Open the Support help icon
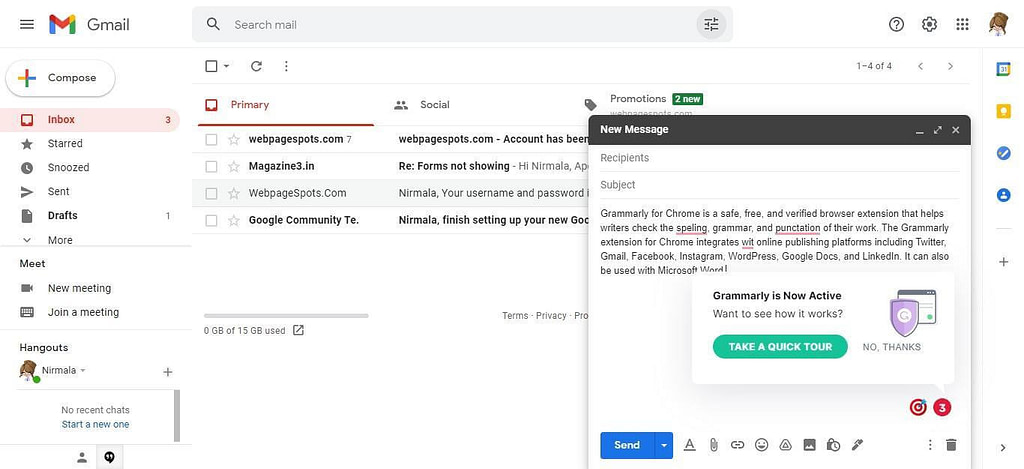 tap(896, 25)
